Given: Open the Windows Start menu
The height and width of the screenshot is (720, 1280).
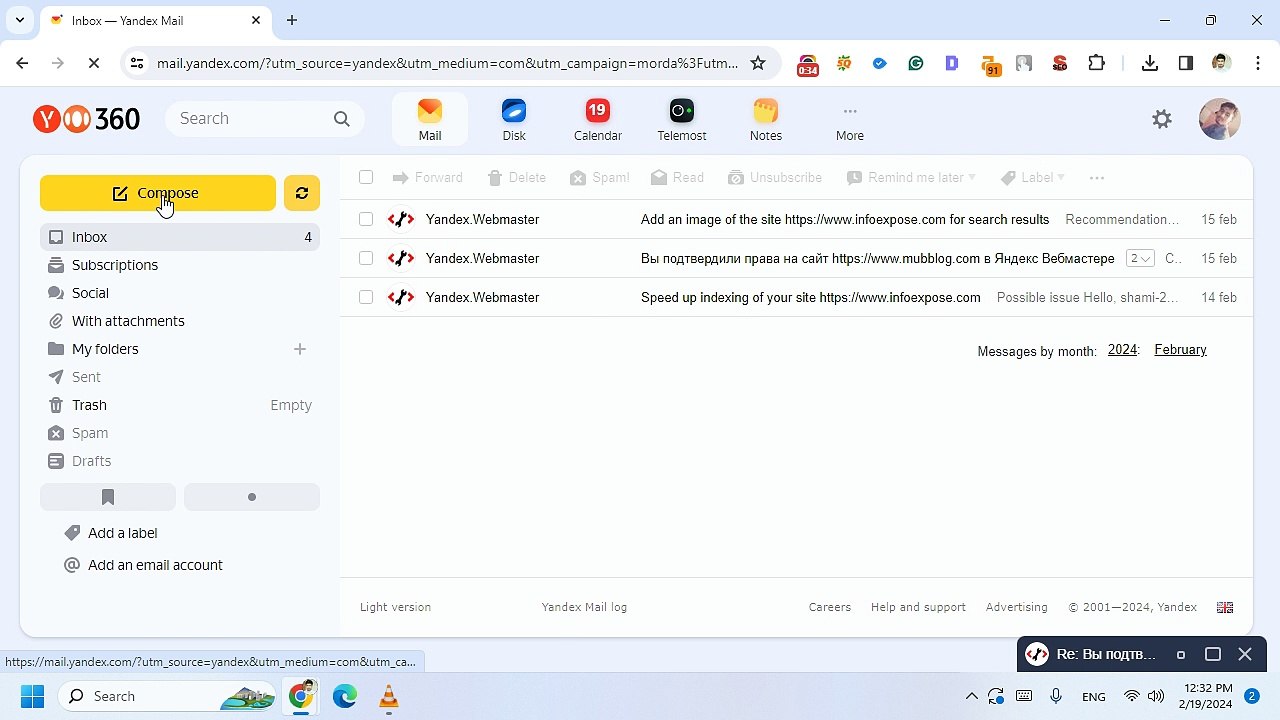Looking at the screenshot, I should click(x=32, y=696).
